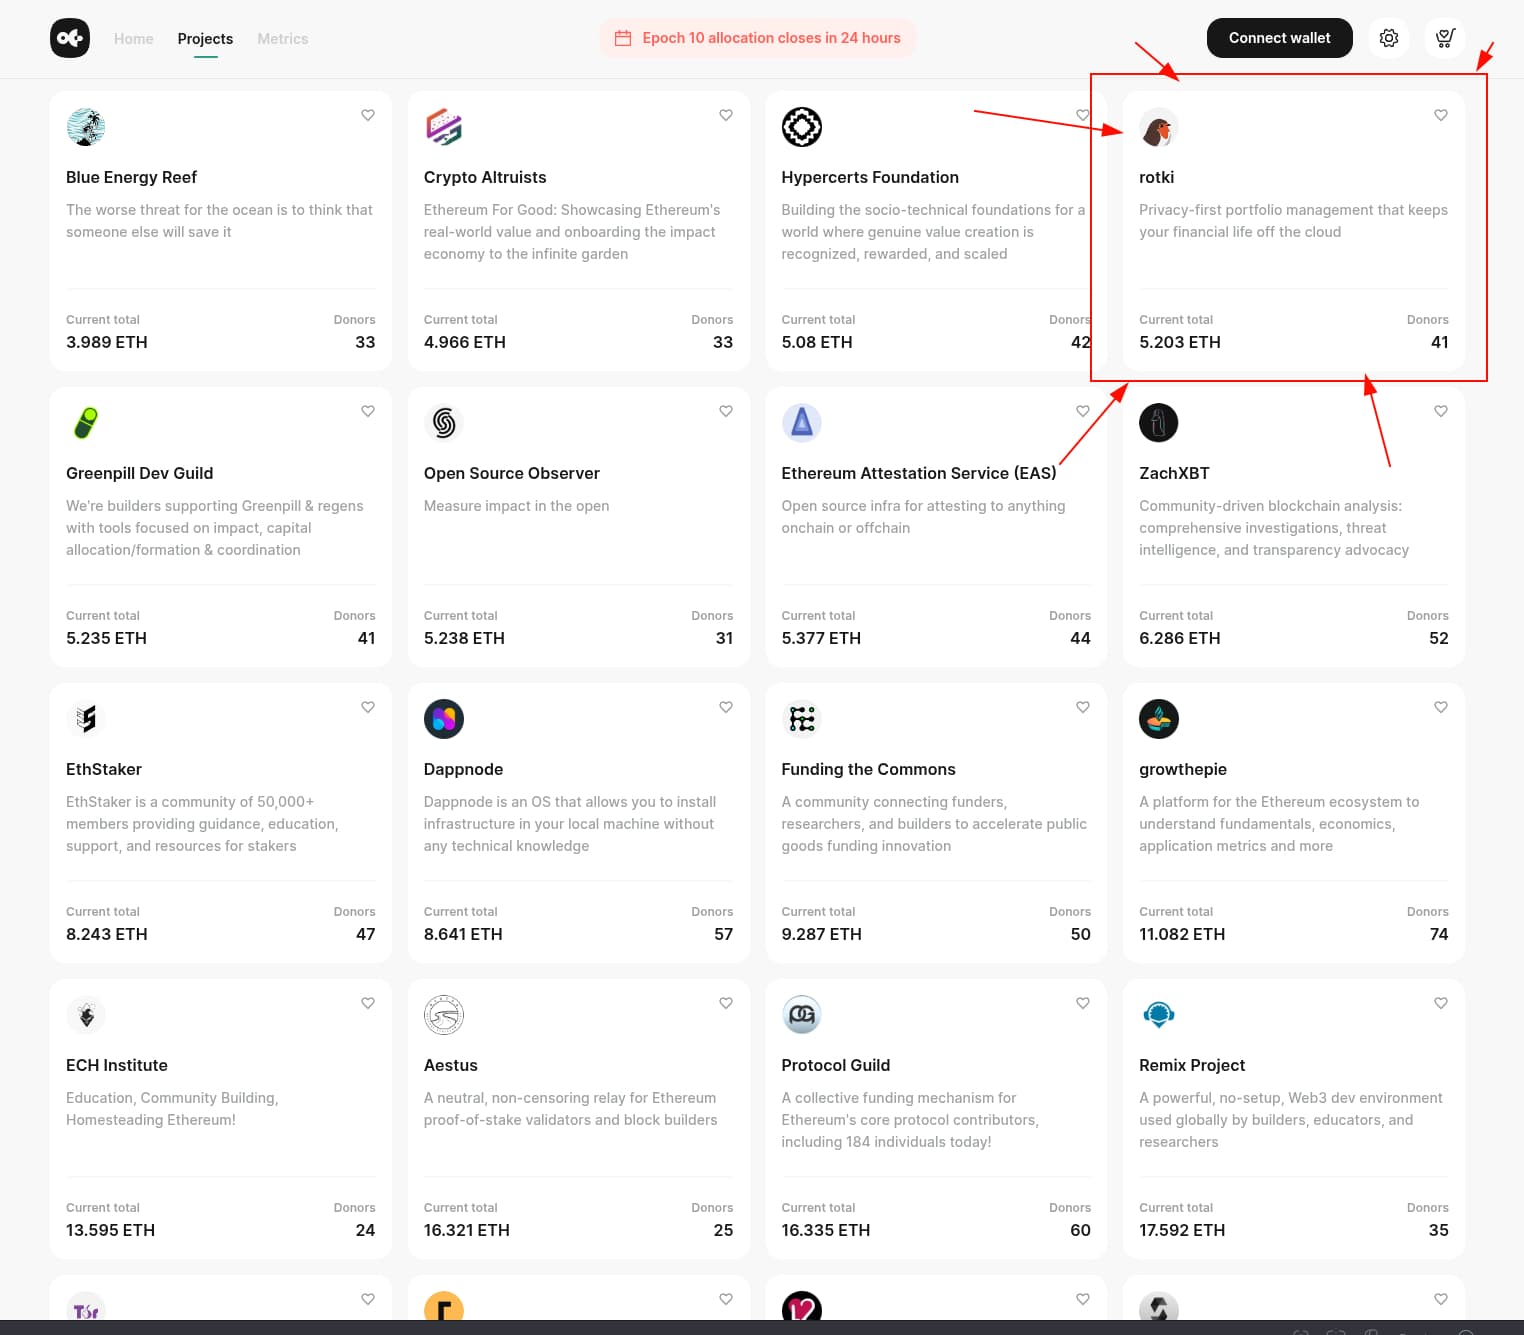
Task: Open the allocation cart icon
Action: click(x=1444, y=38)
